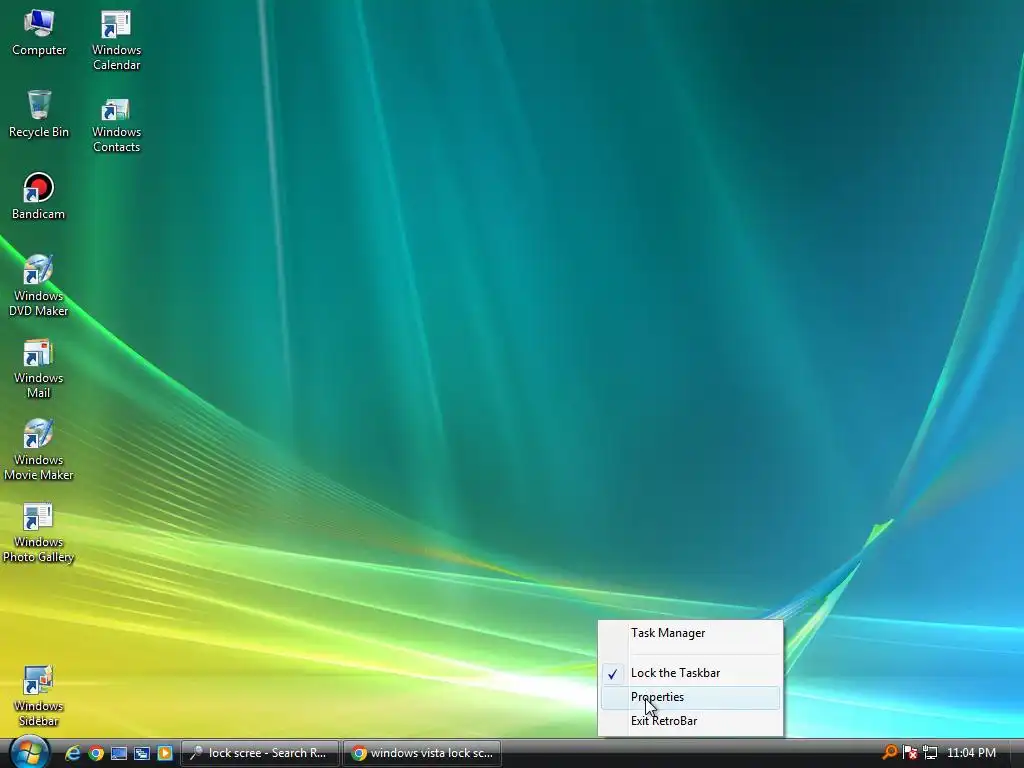The width and height of the screenshot is (1024, 768).
Task: Select the Bandicam shortcut on desktop
Action: tap(39, 196)
